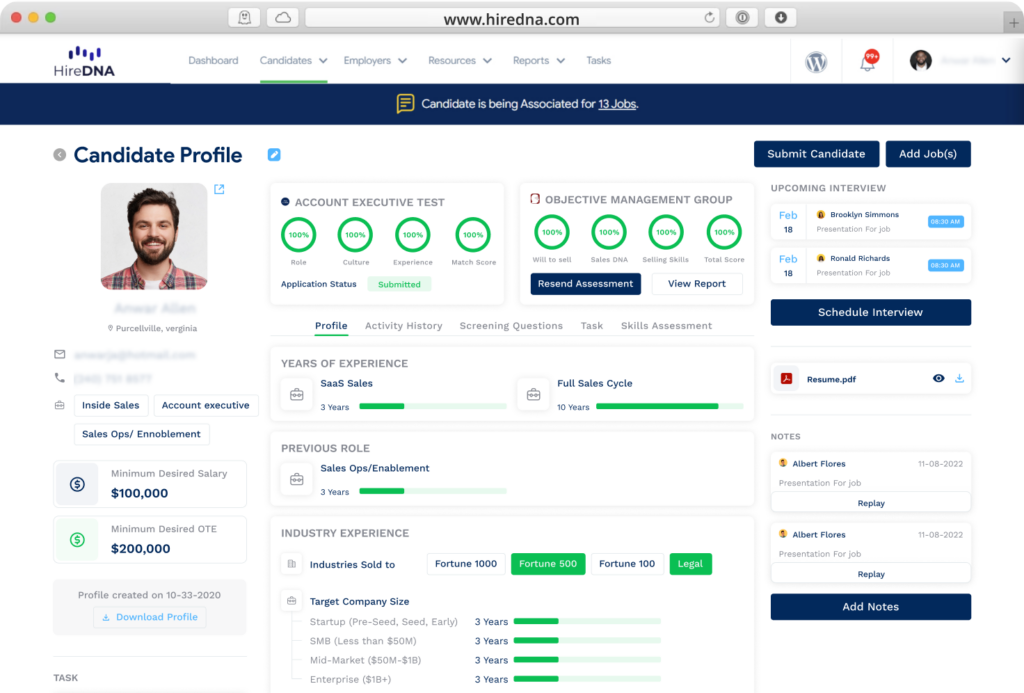Follow the 13 Jobs link

coord(617,104)
